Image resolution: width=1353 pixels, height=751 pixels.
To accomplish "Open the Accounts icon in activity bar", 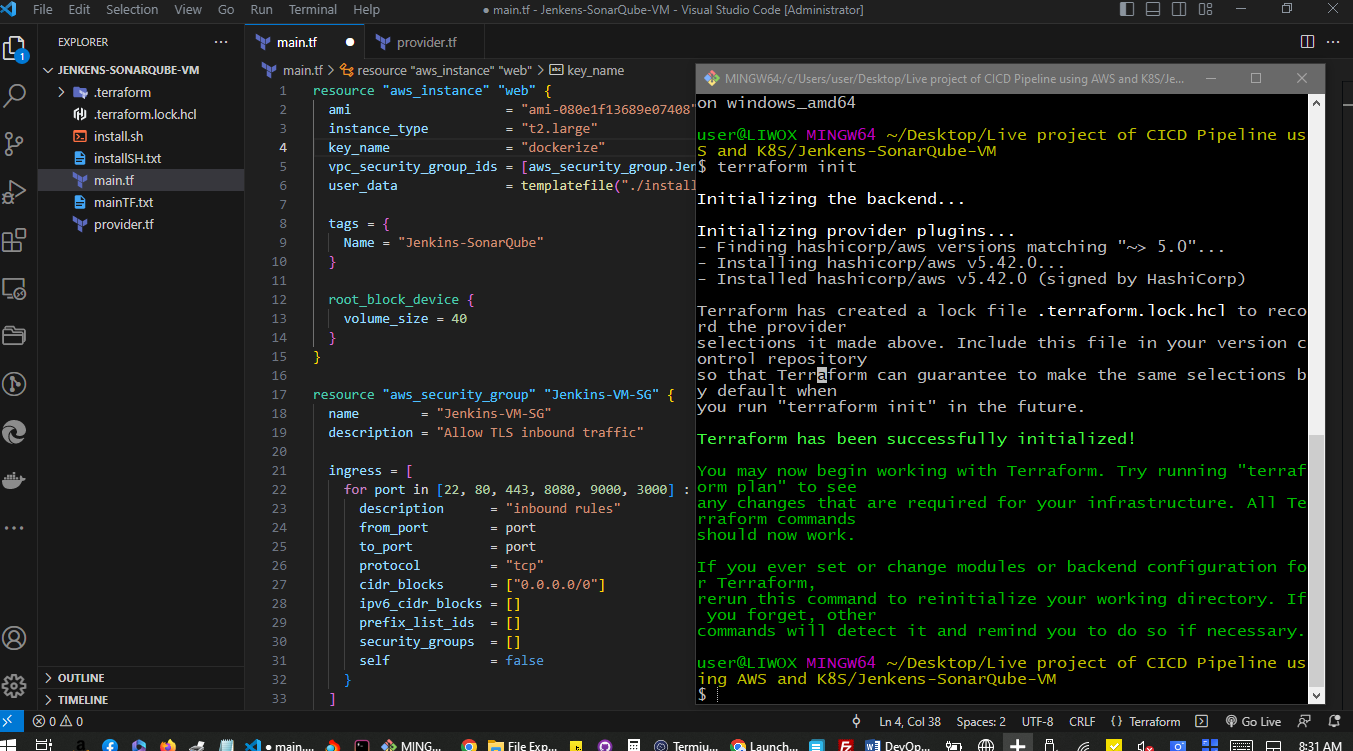I will pyautogui.click(x=15, y=637).
